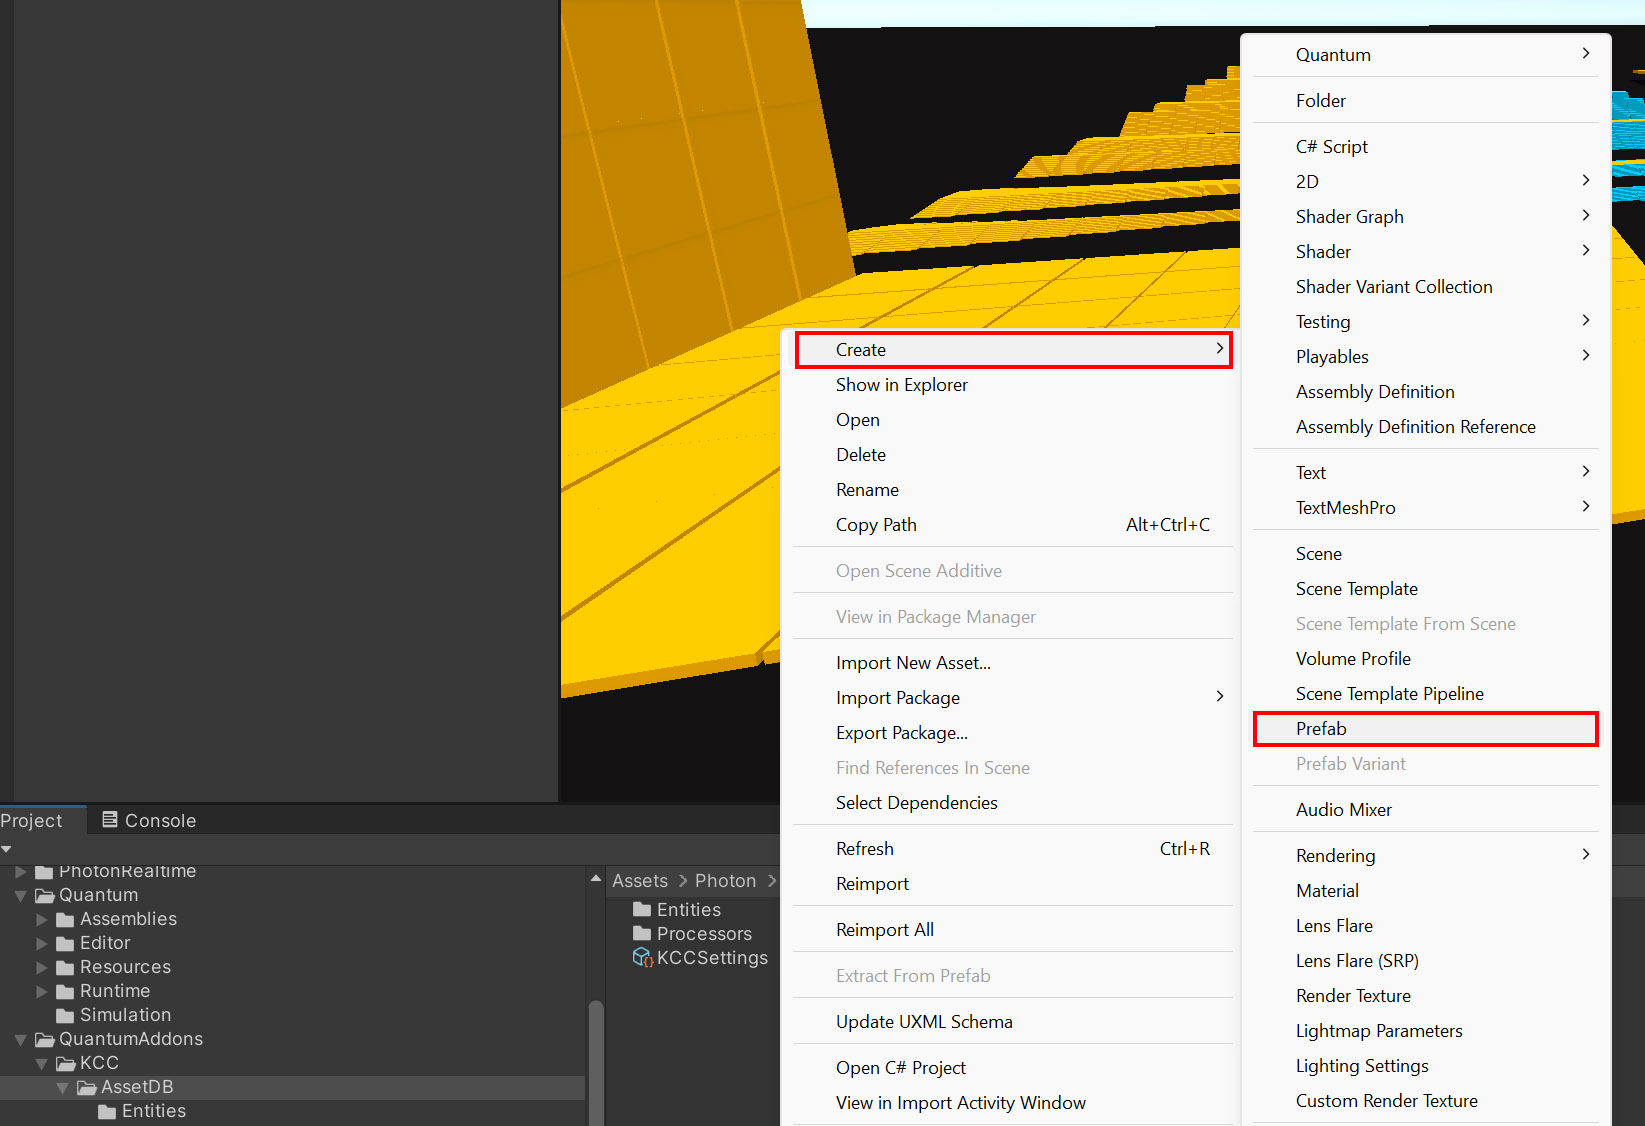This screenshot has width=1645, height=1126.
Task: Expand the Runtime folder
Action: click(42, 991)
